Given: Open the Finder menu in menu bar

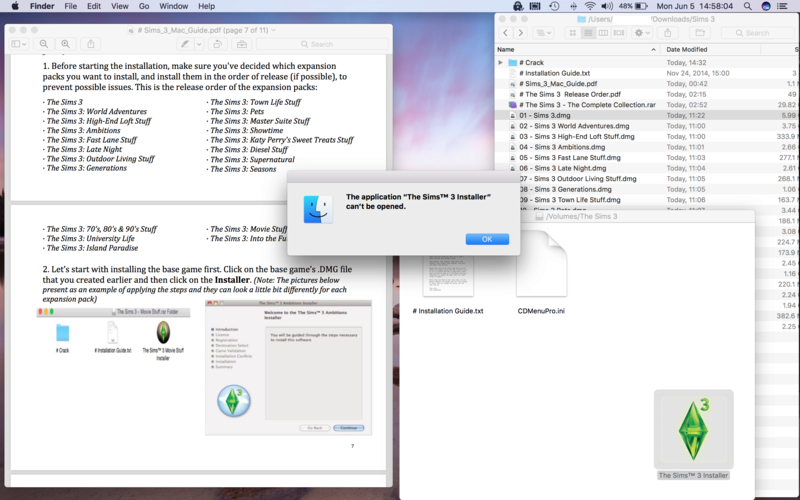Looking at the screenshot, I should [x=42, y=6].
